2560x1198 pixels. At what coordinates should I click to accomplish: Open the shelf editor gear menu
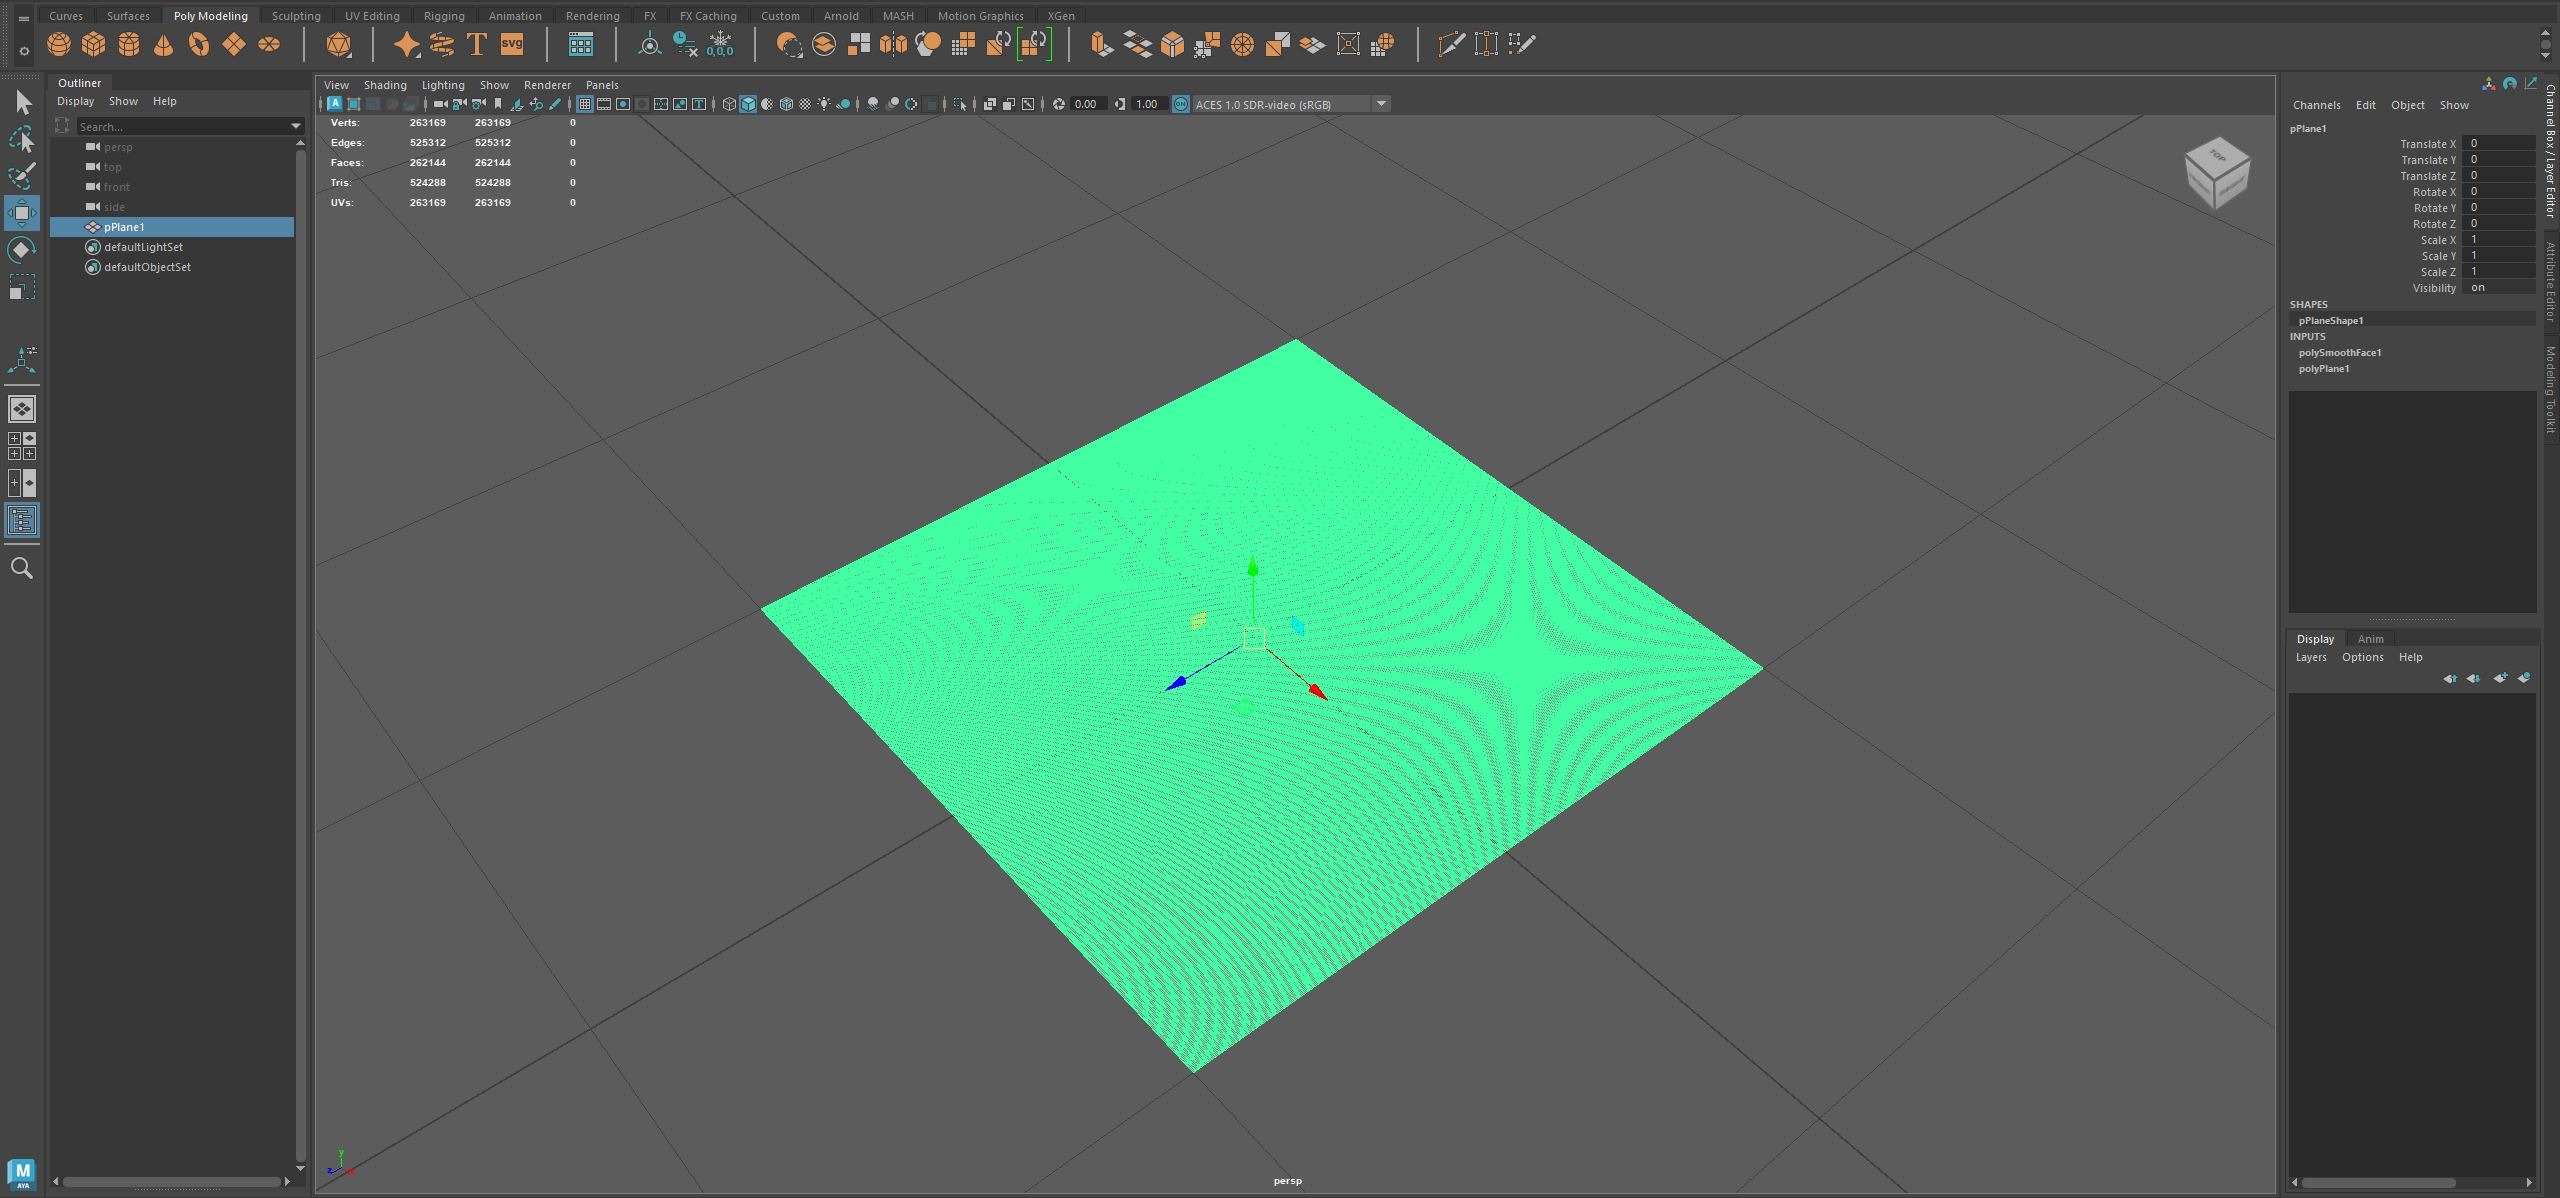[24, 51]
